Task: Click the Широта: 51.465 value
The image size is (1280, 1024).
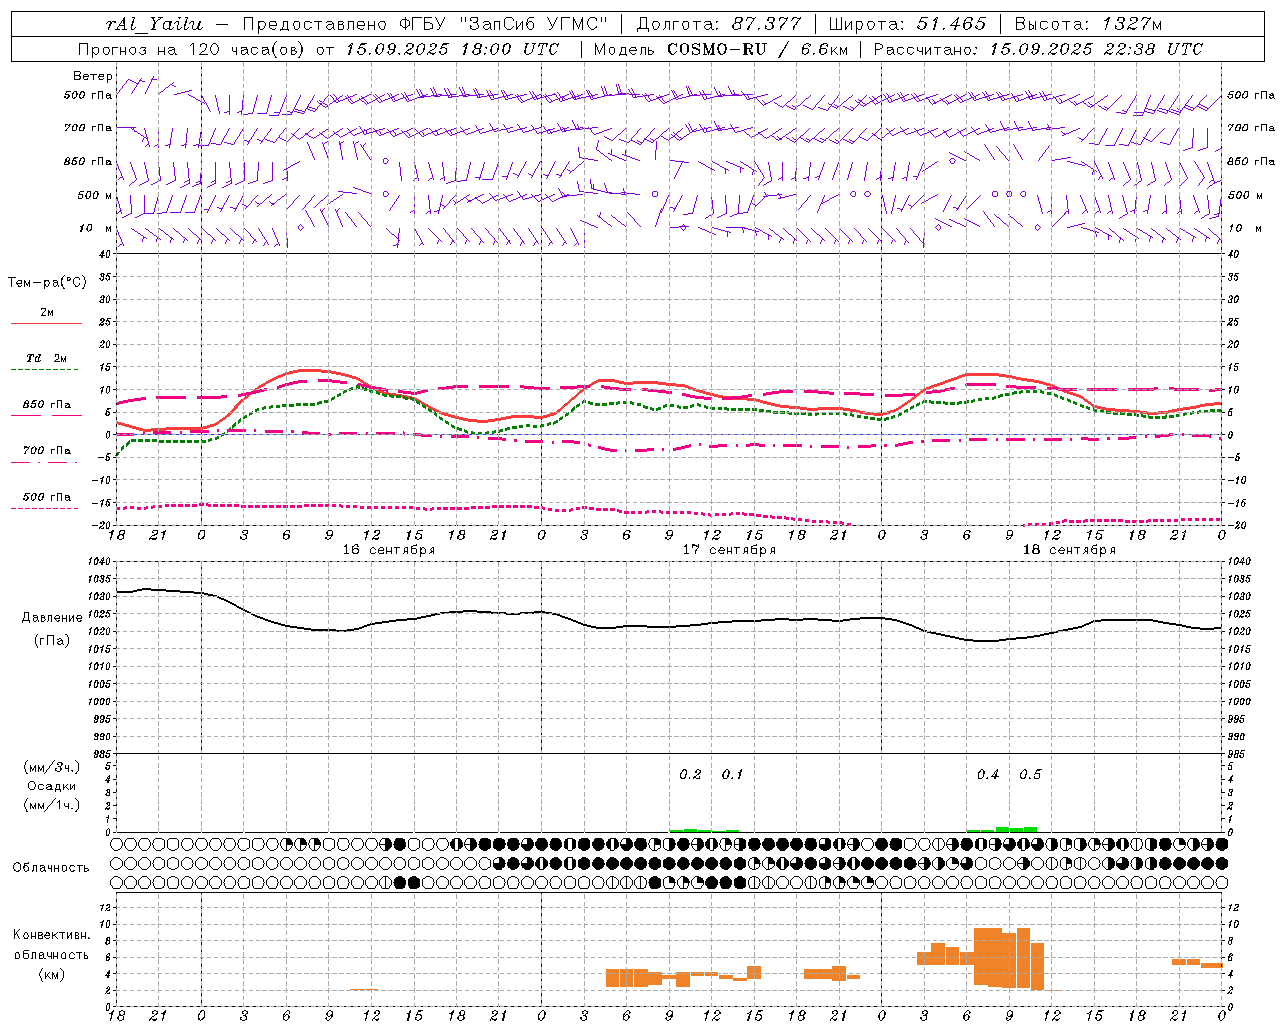Action: pos(908,24)
